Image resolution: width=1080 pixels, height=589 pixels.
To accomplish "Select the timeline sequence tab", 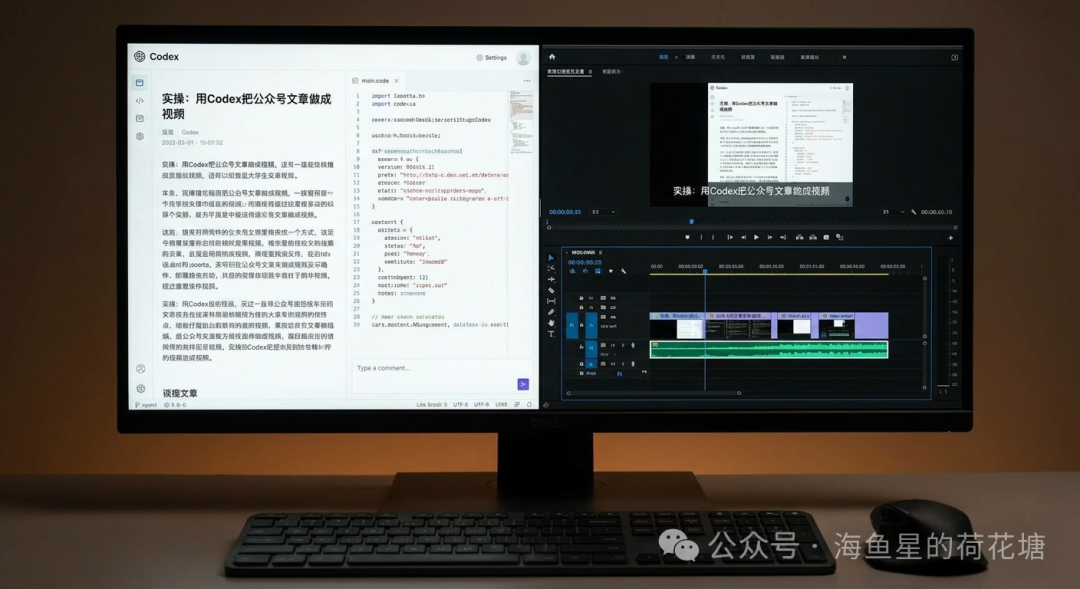I will pyautogui.click(x=583, y=253).
